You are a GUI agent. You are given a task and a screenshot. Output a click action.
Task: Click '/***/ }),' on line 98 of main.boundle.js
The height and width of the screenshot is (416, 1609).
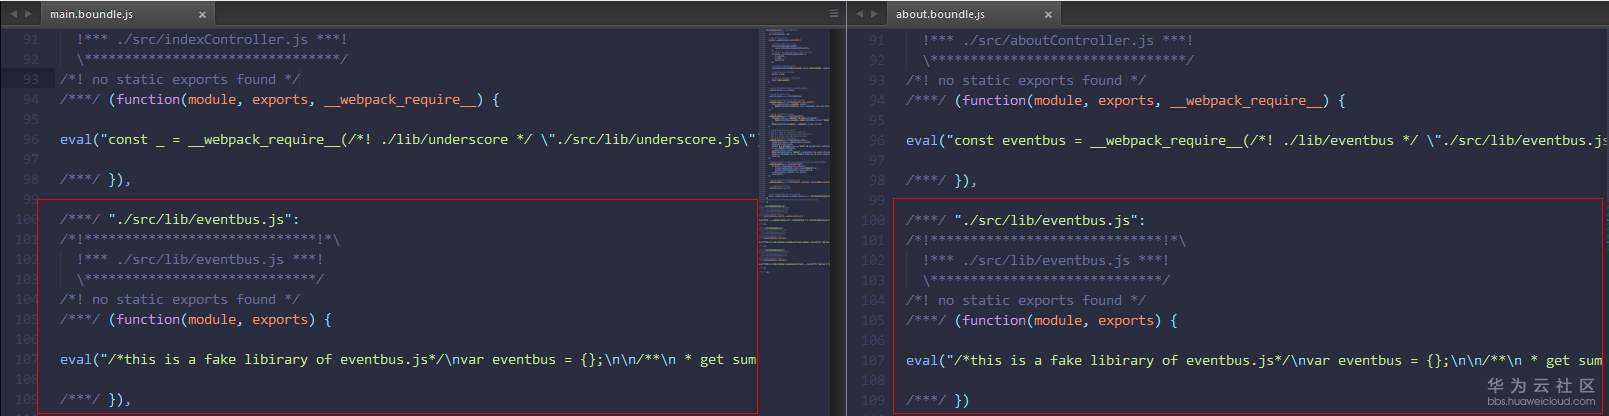coord(96,179)
